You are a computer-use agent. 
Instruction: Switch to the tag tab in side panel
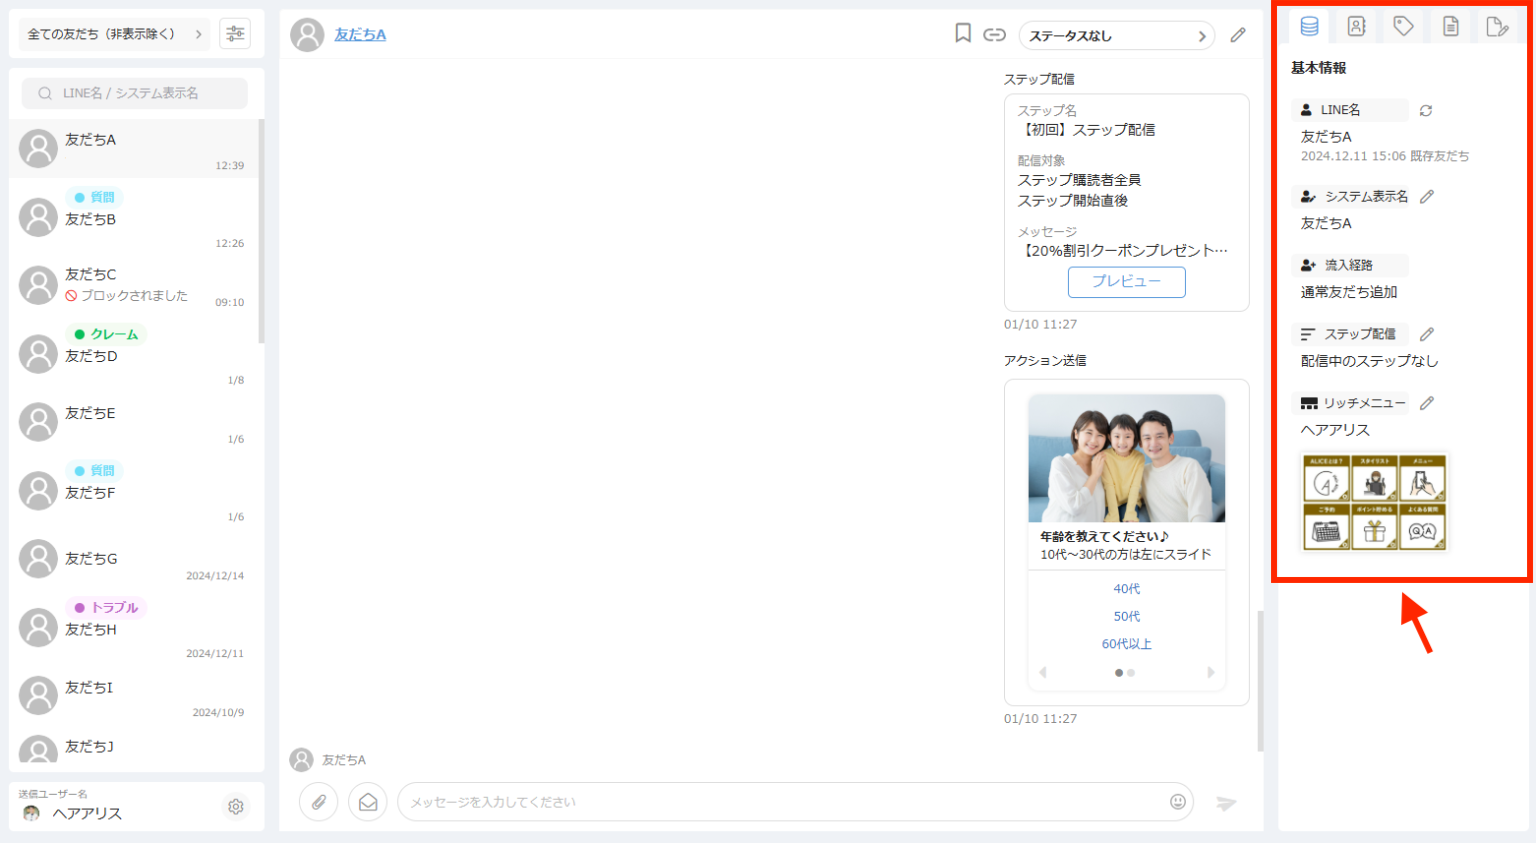click(x=1403, y=27)
